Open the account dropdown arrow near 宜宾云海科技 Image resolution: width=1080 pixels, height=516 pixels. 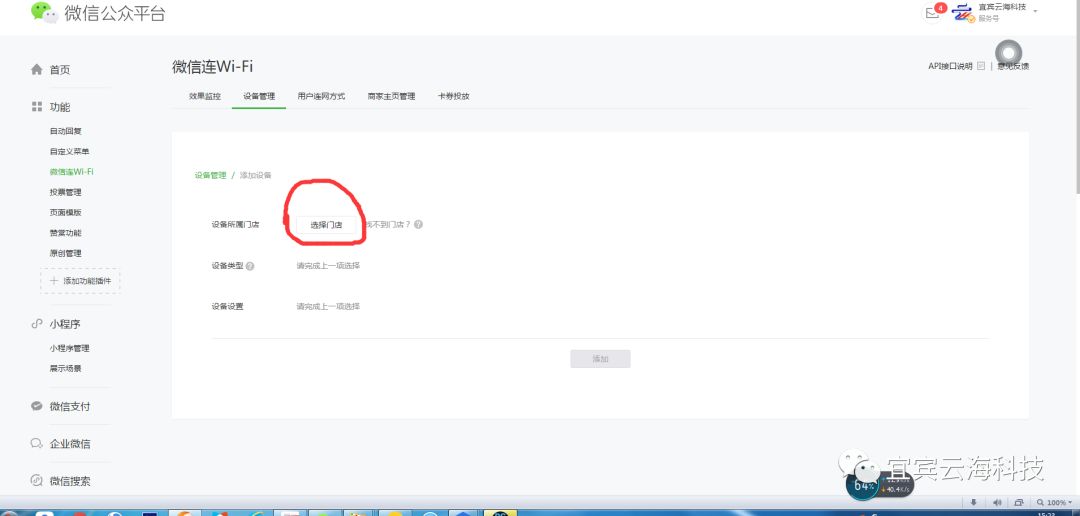coord(1035,11)
